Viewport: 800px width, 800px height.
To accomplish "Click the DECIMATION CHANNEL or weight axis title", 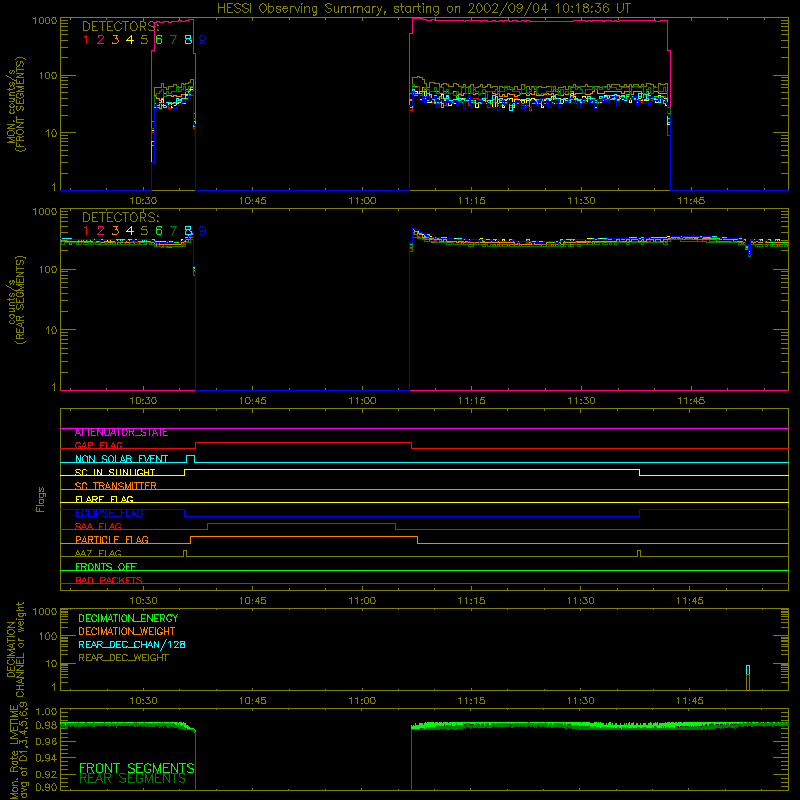I will (x=15, y=649).
